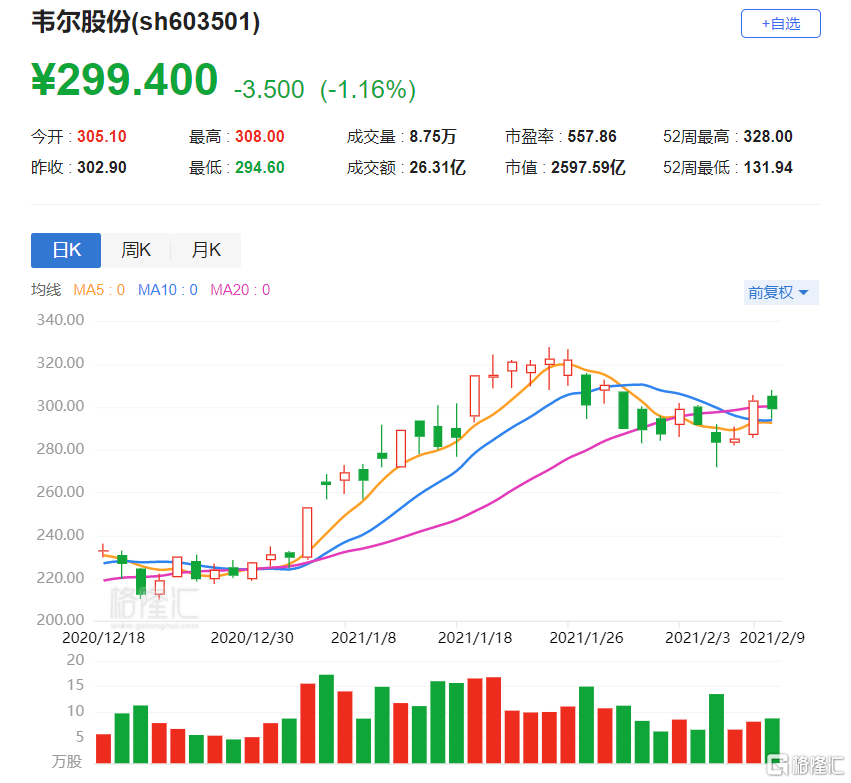This screenshot has height=783, width=851.
Task: Click the 今开 open value 305.10
Action: pyautogui.click(x=101, y=136)
